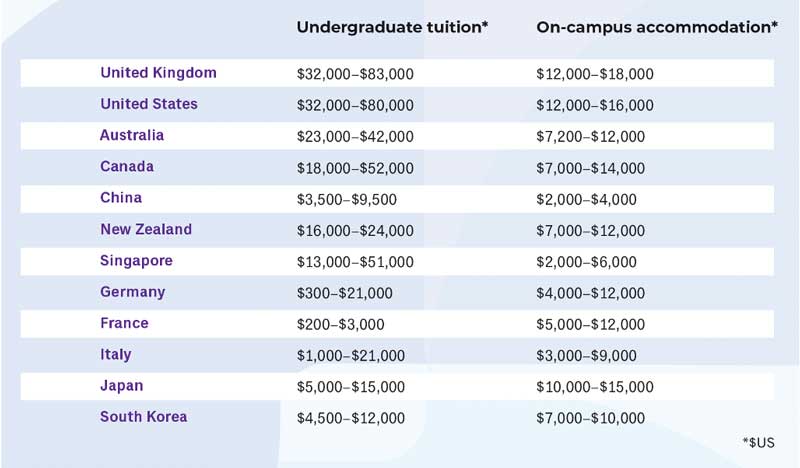
Task: Select the Canada country label
Action: 127,167
